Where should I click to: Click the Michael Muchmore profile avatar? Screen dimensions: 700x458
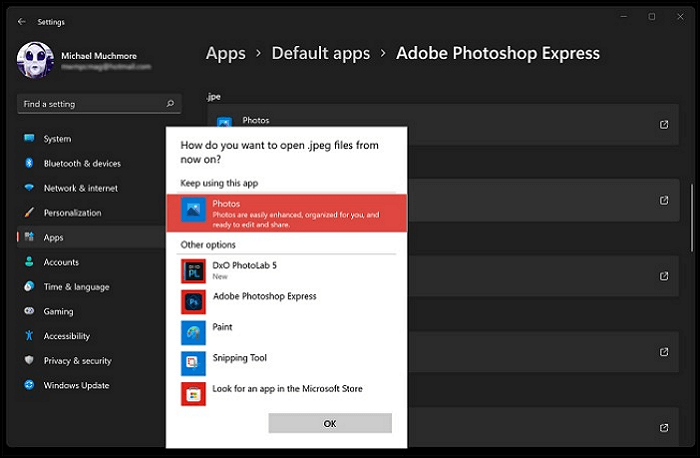35,60
